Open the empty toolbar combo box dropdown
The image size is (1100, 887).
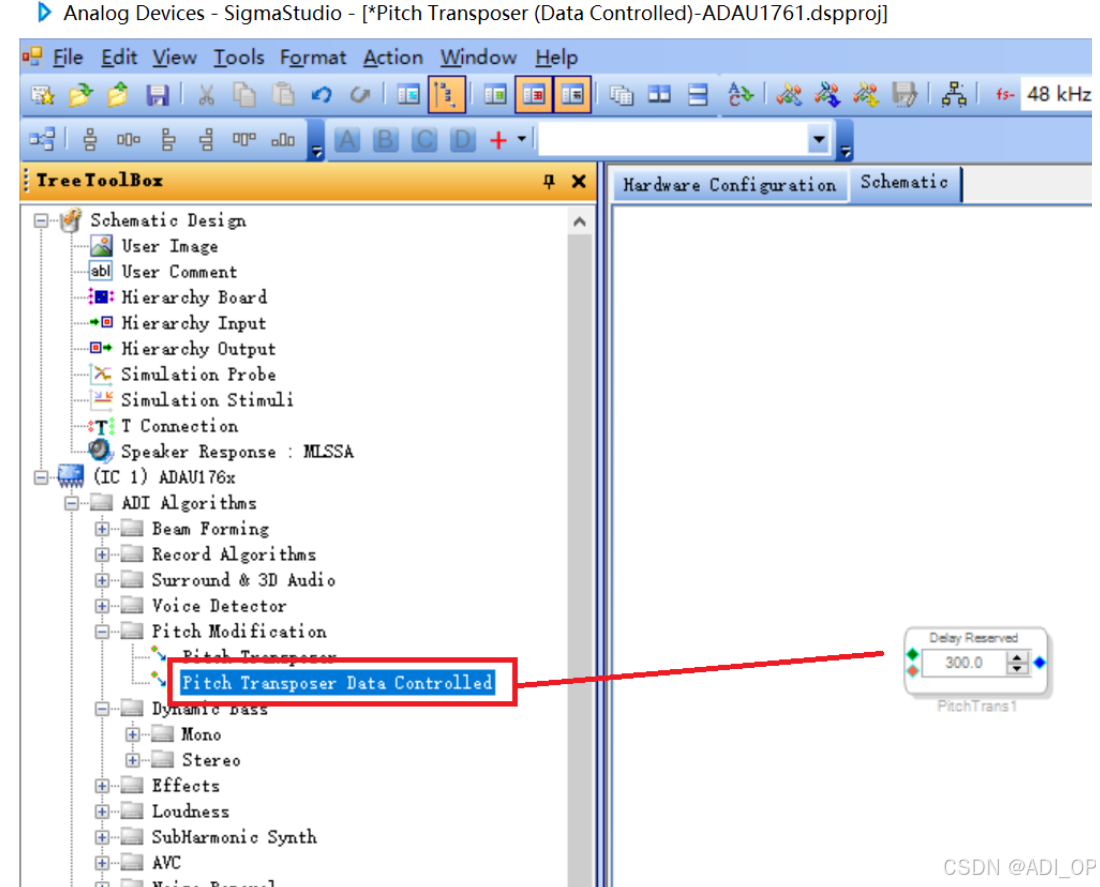pos(819,139)
